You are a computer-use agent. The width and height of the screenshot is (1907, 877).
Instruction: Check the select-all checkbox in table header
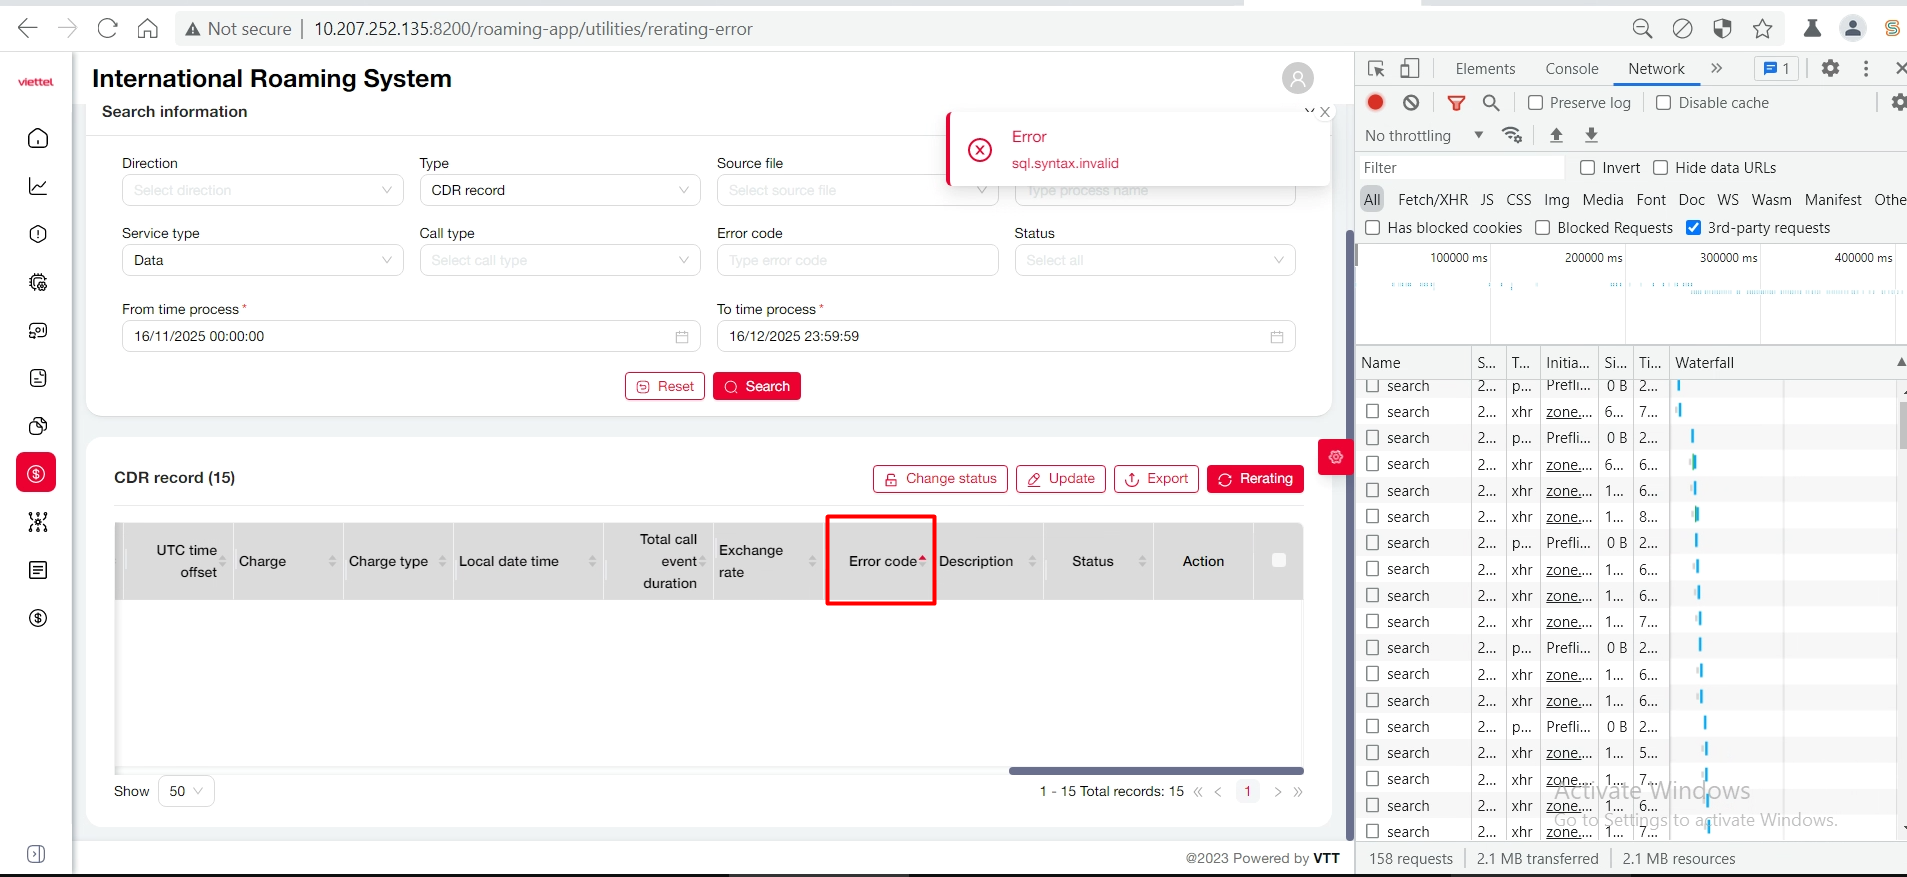[1278, 560]
